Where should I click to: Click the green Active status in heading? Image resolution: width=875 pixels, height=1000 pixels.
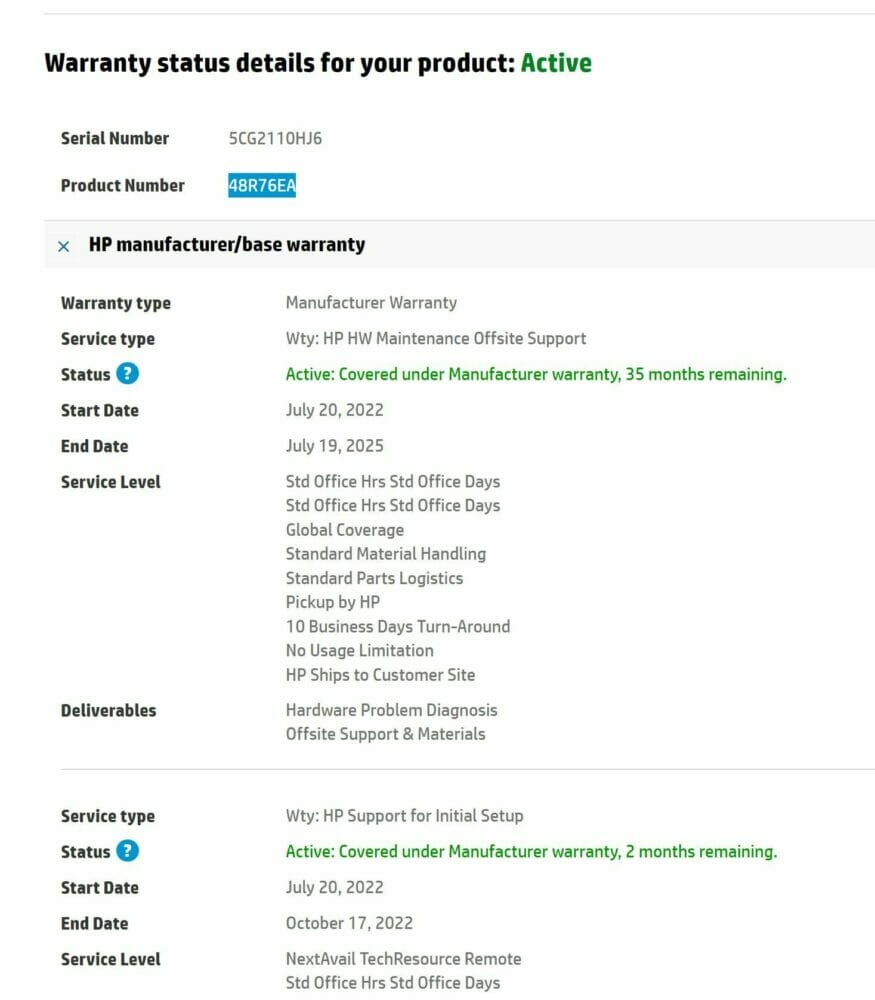(x=556, y=62)
